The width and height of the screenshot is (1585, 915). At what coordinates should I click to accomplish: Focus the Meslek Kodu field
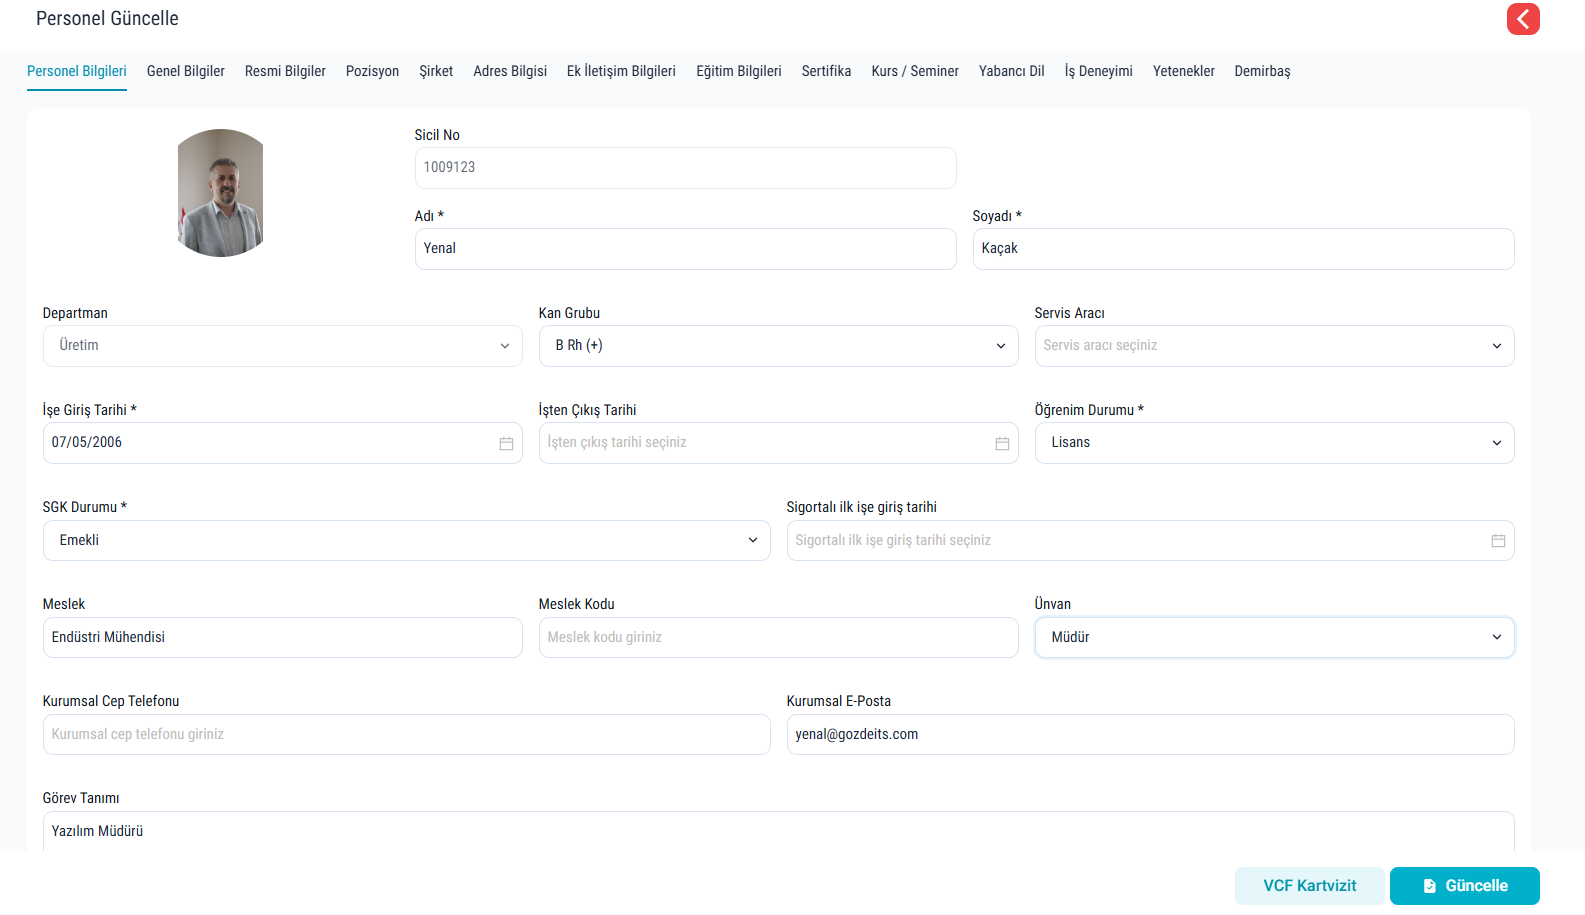click(778, 637)
